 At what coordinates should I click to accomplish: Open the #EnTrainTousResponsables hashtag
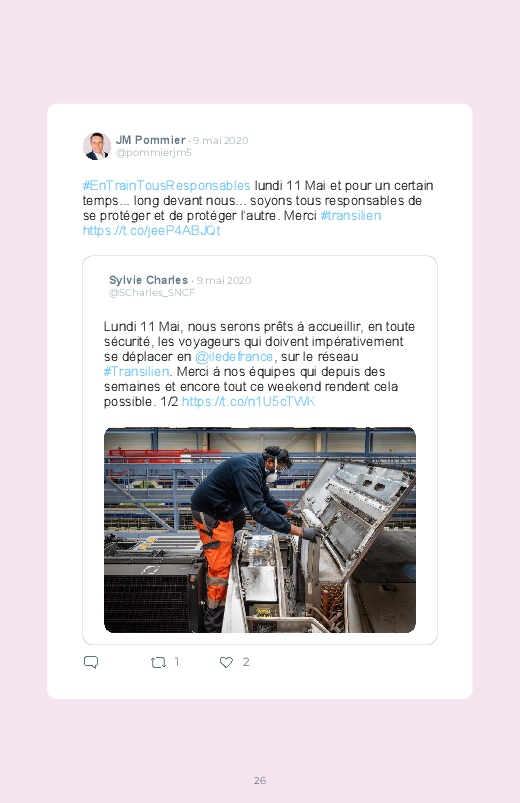(167, 185)
